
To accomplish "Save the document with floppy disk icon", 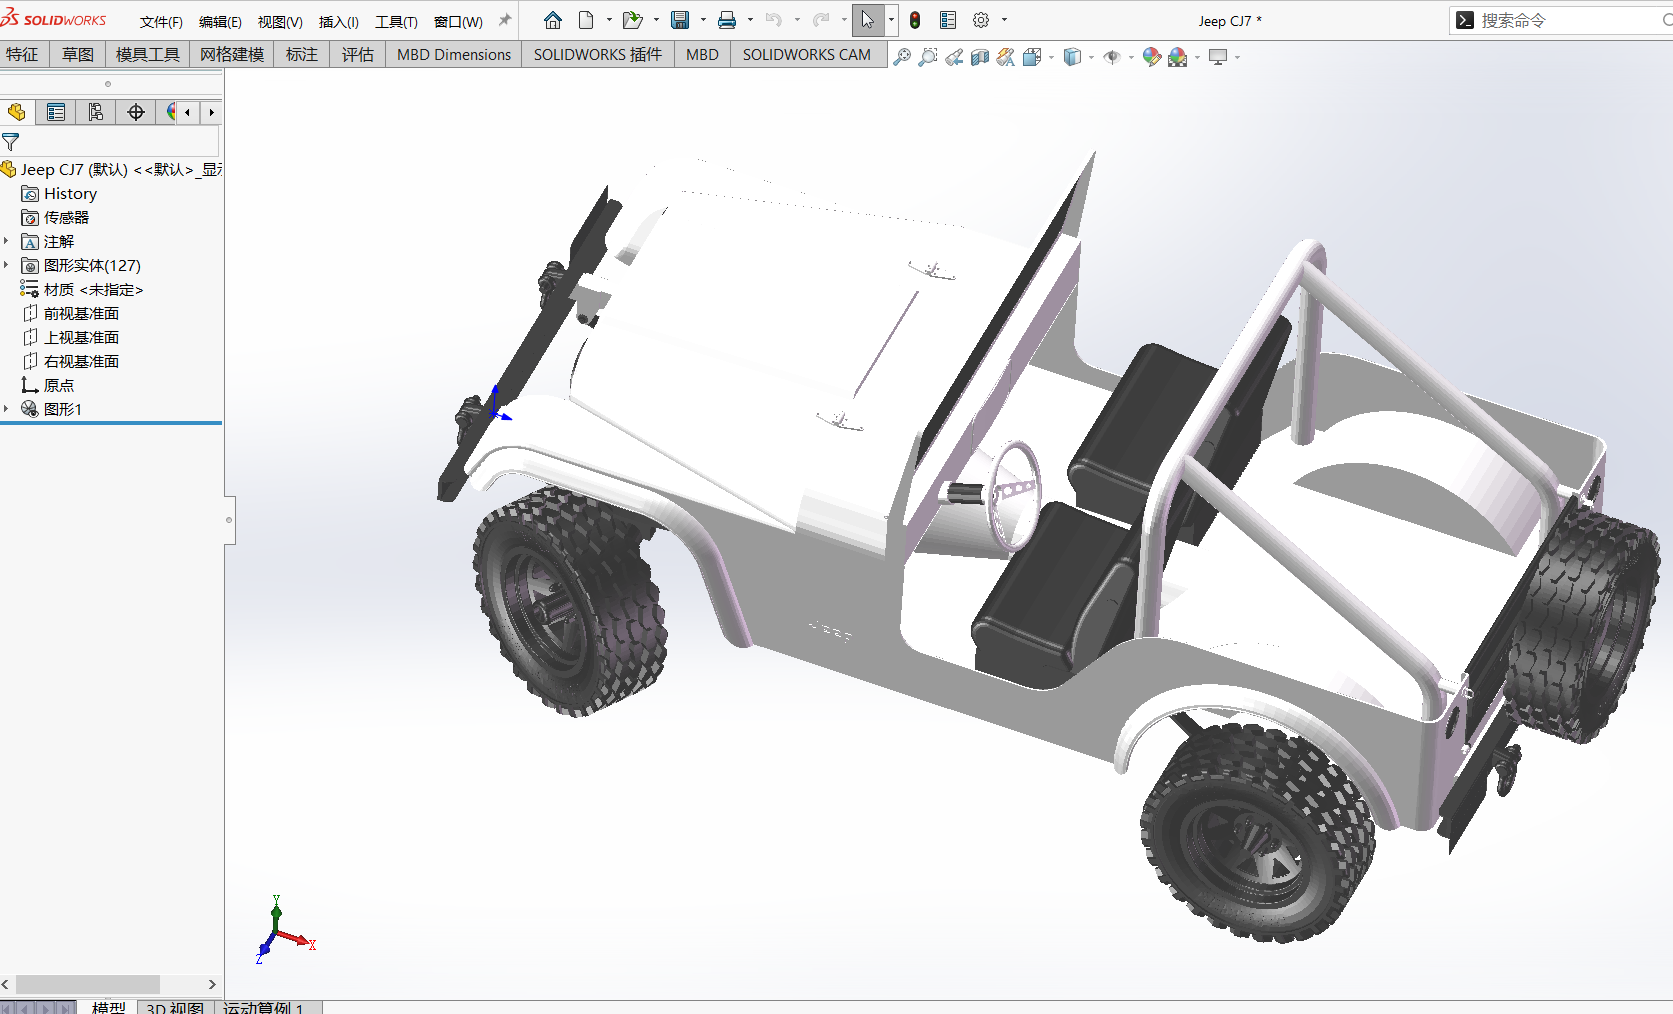I will click(x=681, y=20).
